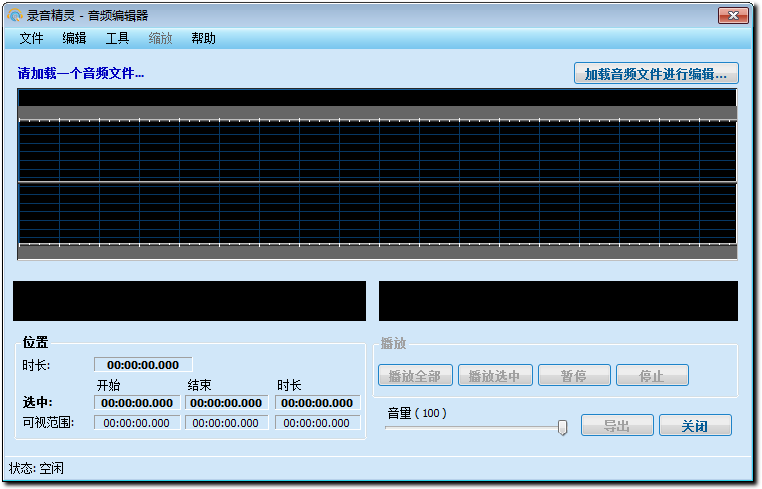Open the 工具 menu
The height and width of the screenshot is (489, 762).
point(117,38)
